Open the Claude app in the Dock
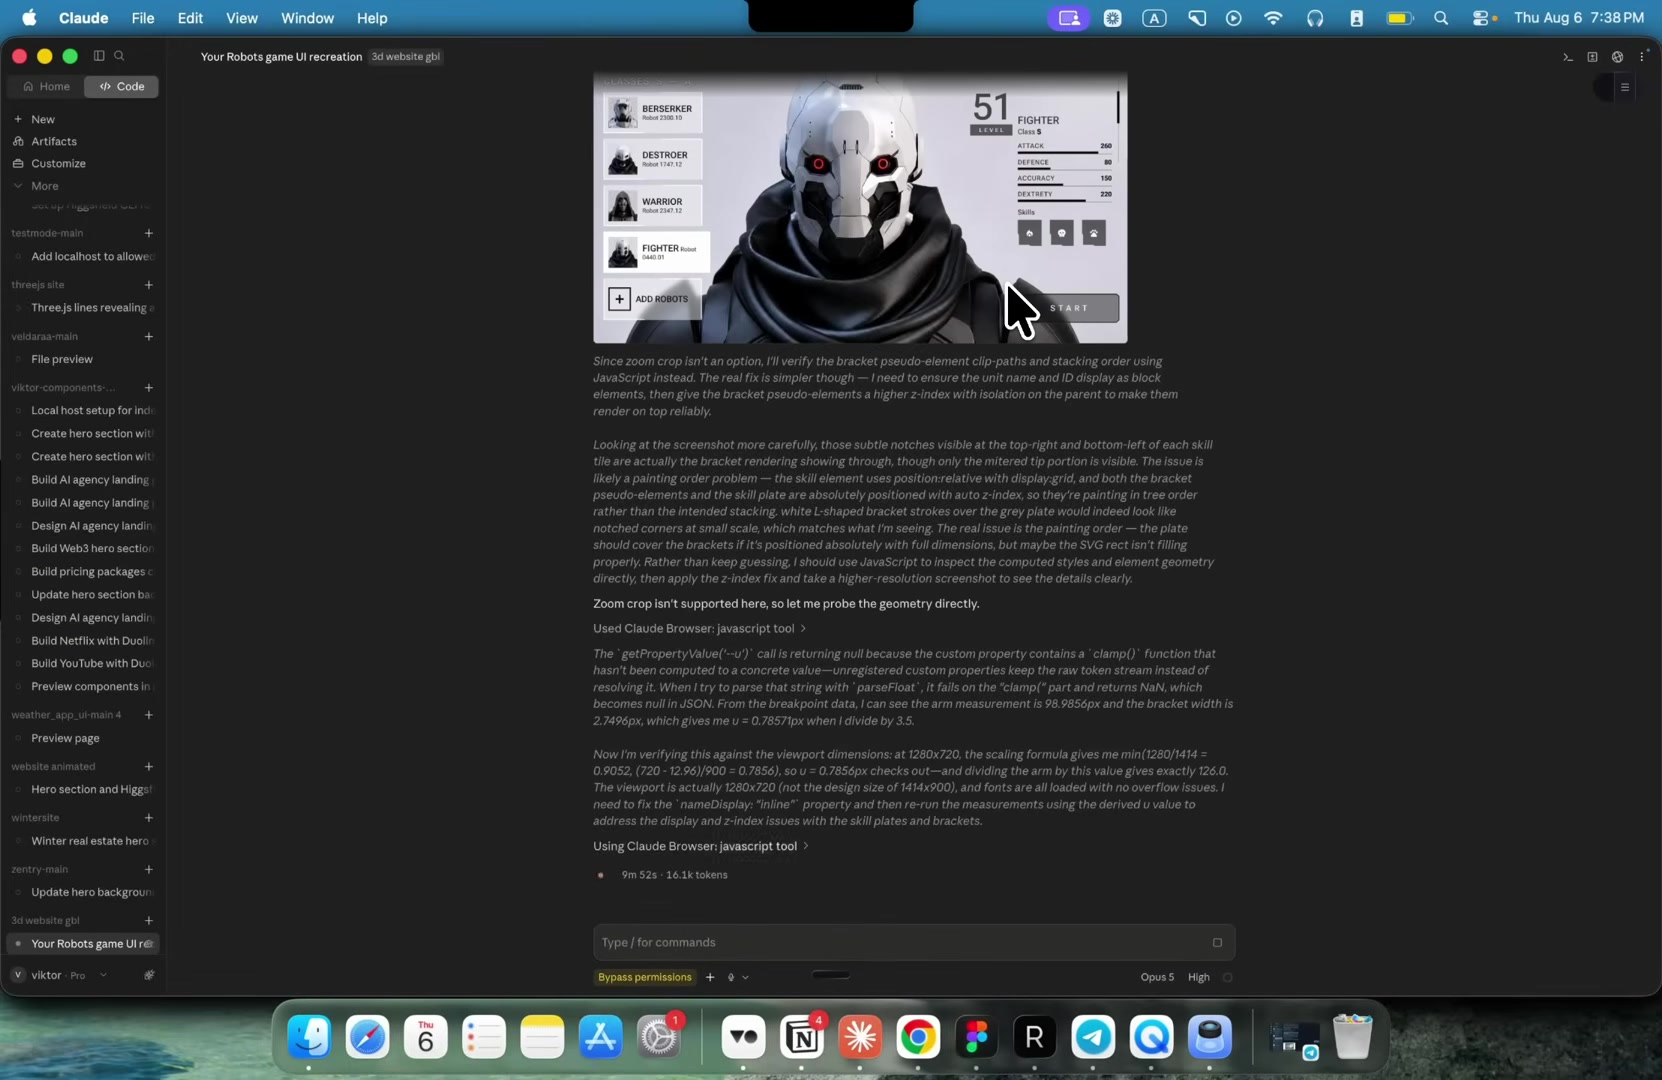 (860, 1037)
